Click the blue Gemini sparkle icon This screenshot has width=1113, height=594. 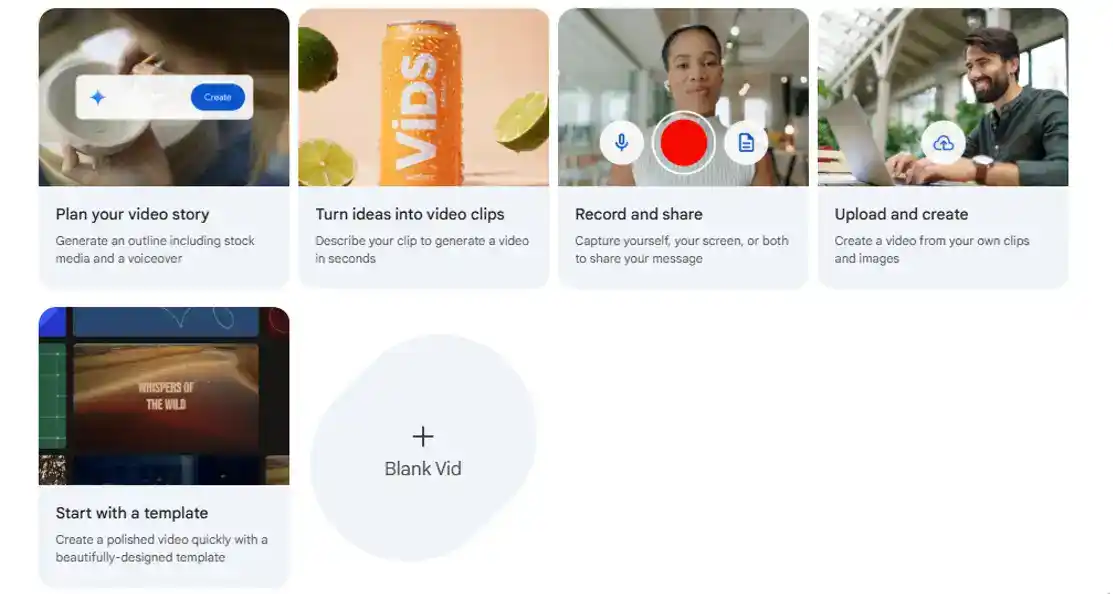(x=98, y=97)
